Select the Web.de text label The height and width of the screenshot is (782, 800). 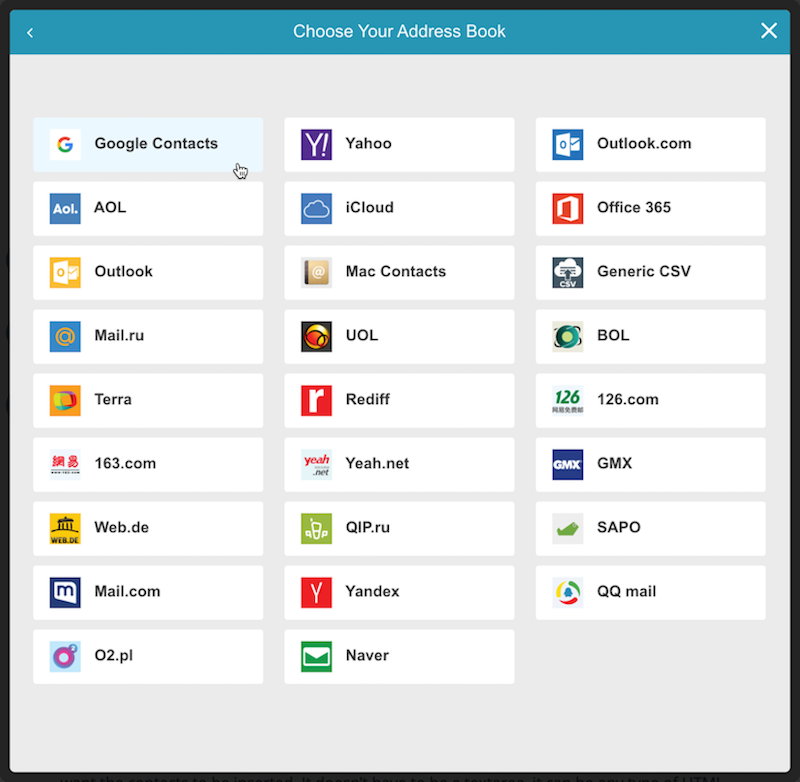121,527
